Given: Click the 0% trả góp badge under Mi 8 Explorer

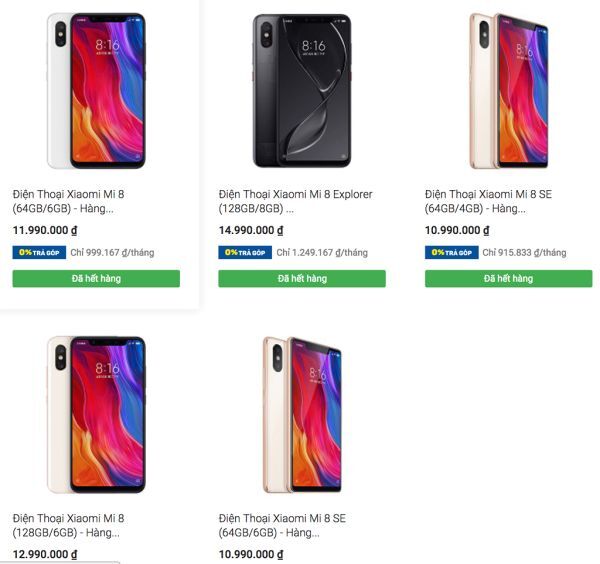Looking at the screenshot, I should tap(245, 253).
